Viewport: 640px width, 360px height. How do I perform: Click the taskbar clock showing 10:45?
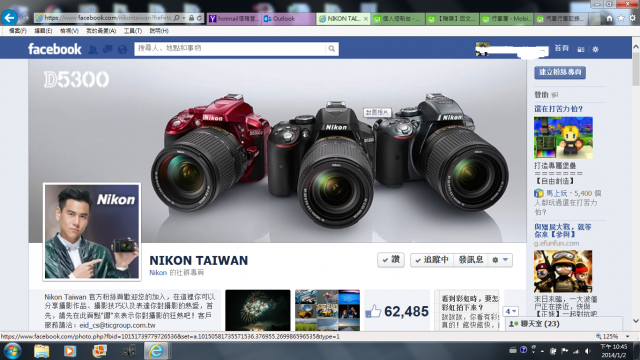click(613, 351)
